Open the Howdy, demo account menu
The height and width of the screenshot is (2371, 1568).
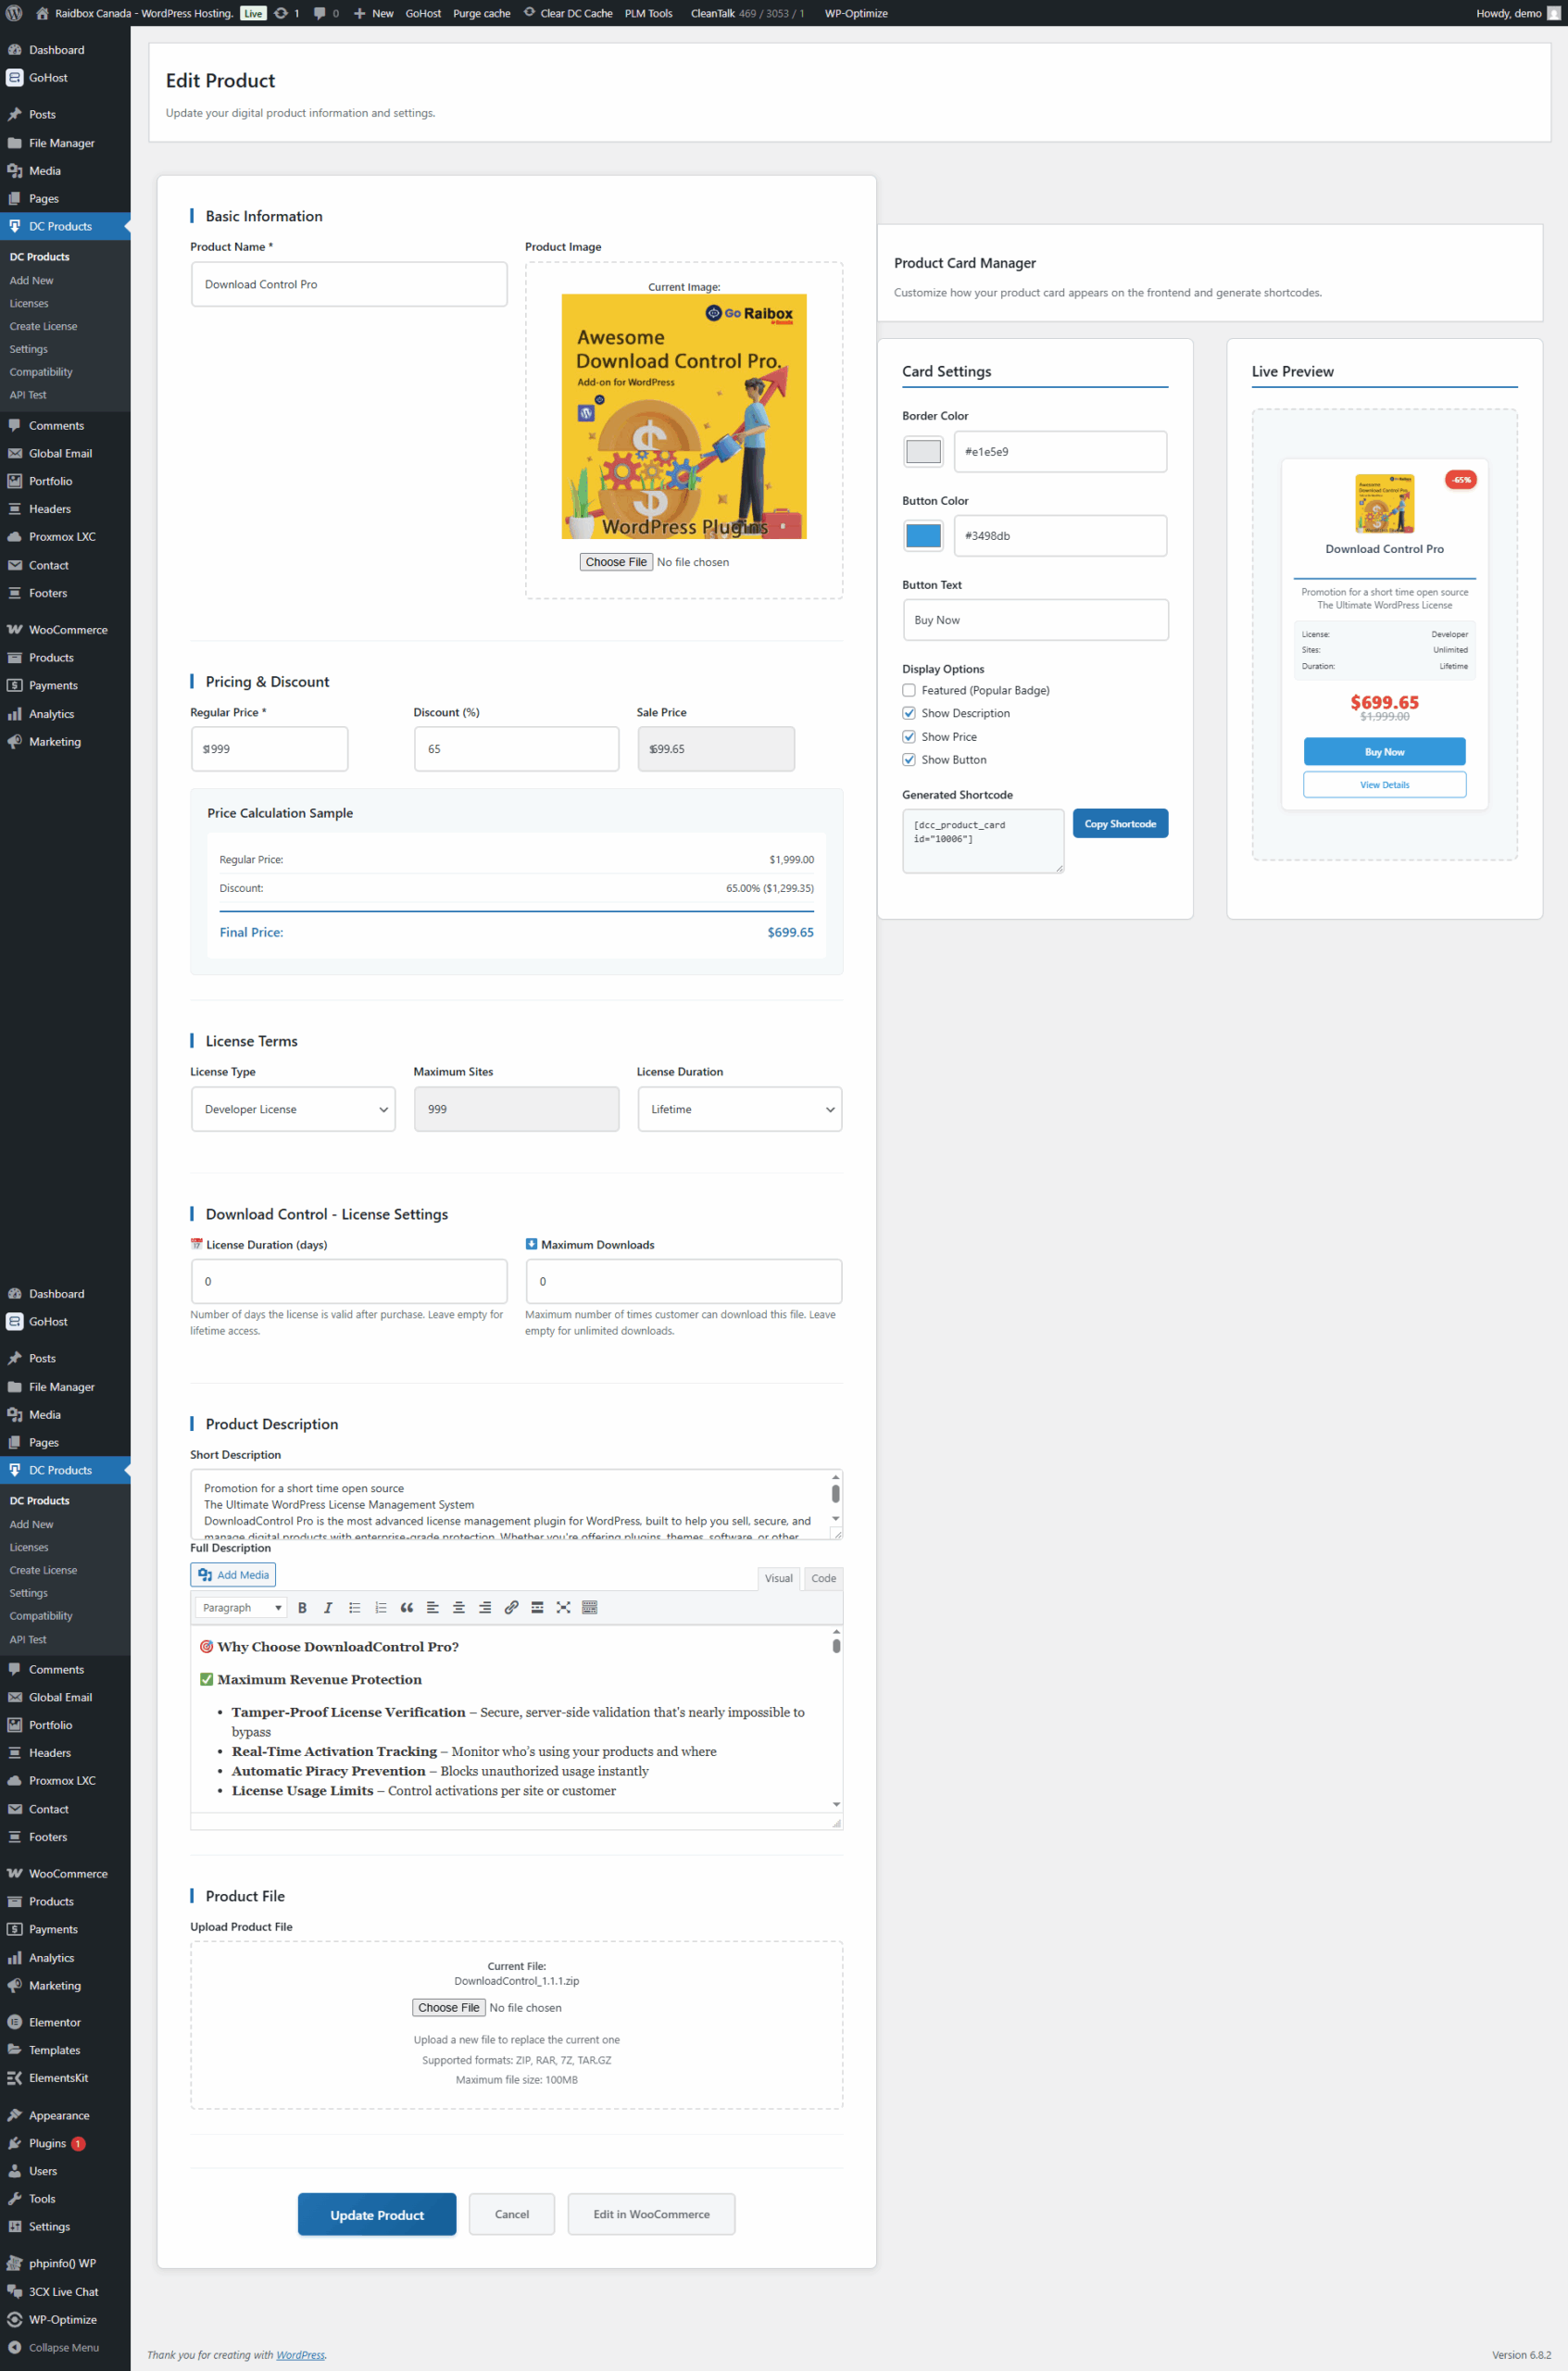click(1517, 13)
